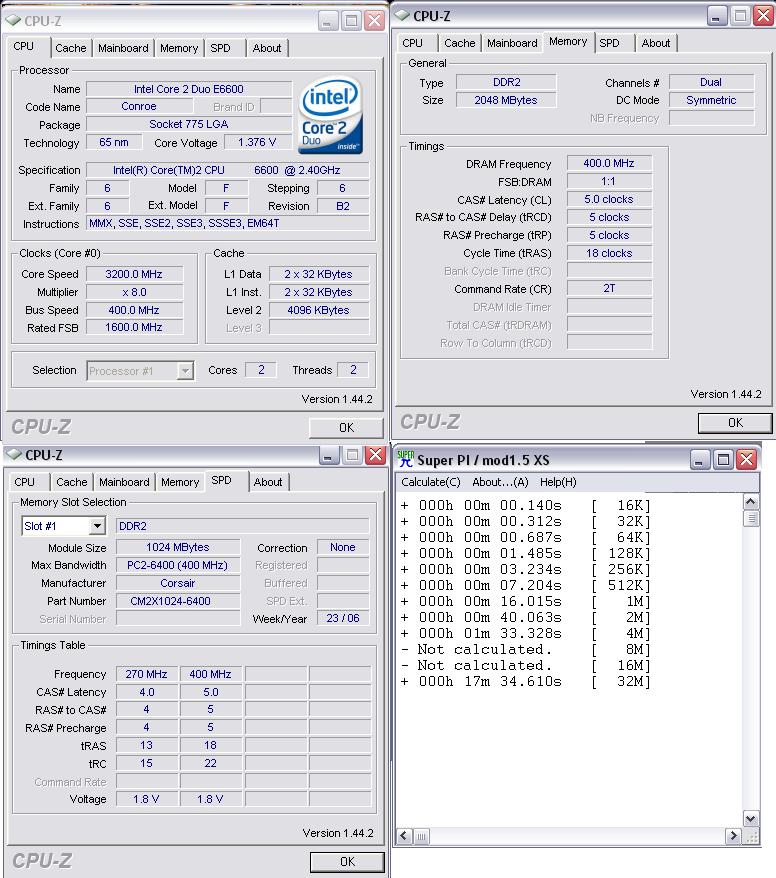This screenshot has height=878, width=776.
Task: Click the Super PI horizontal scrollbar thumb
Action: click(x=421, y=836)
